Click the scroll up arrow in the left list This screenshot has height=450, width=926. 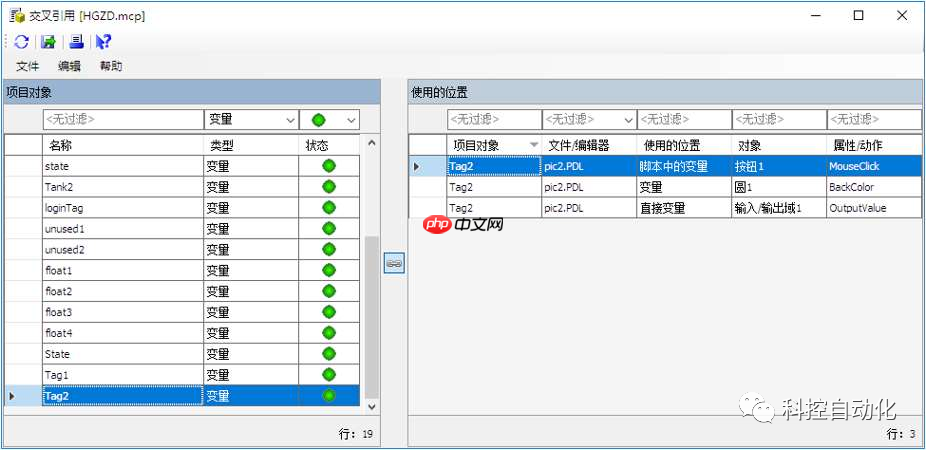[371, 143]
